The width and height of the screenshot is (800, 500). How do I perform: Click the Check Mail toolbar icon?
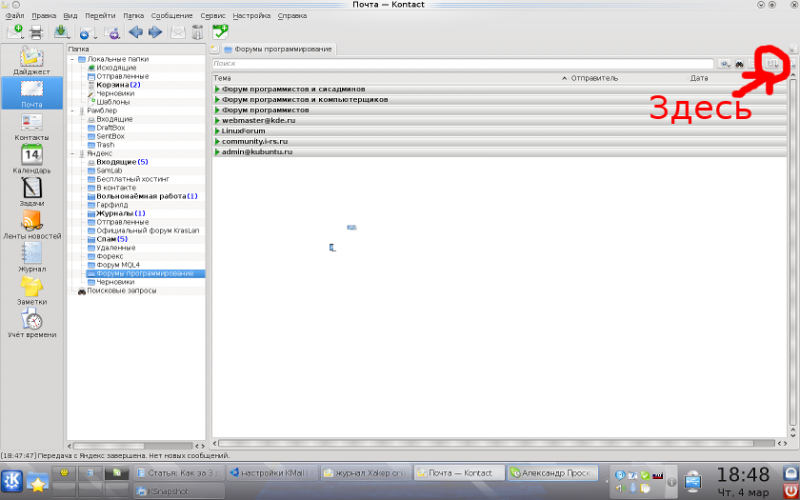62,32
